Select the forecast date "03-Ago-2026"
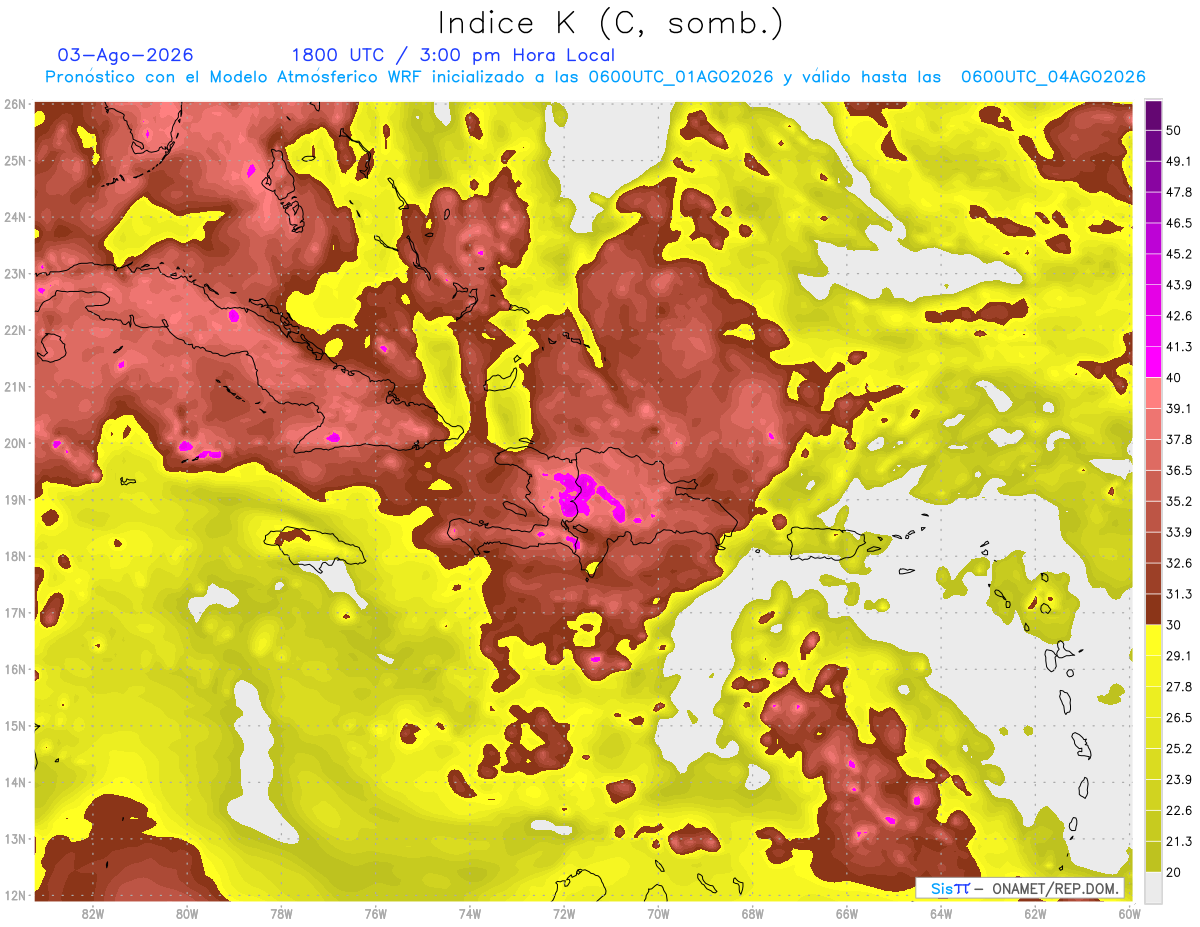1200x927 pixels. [x=126, y=55]
